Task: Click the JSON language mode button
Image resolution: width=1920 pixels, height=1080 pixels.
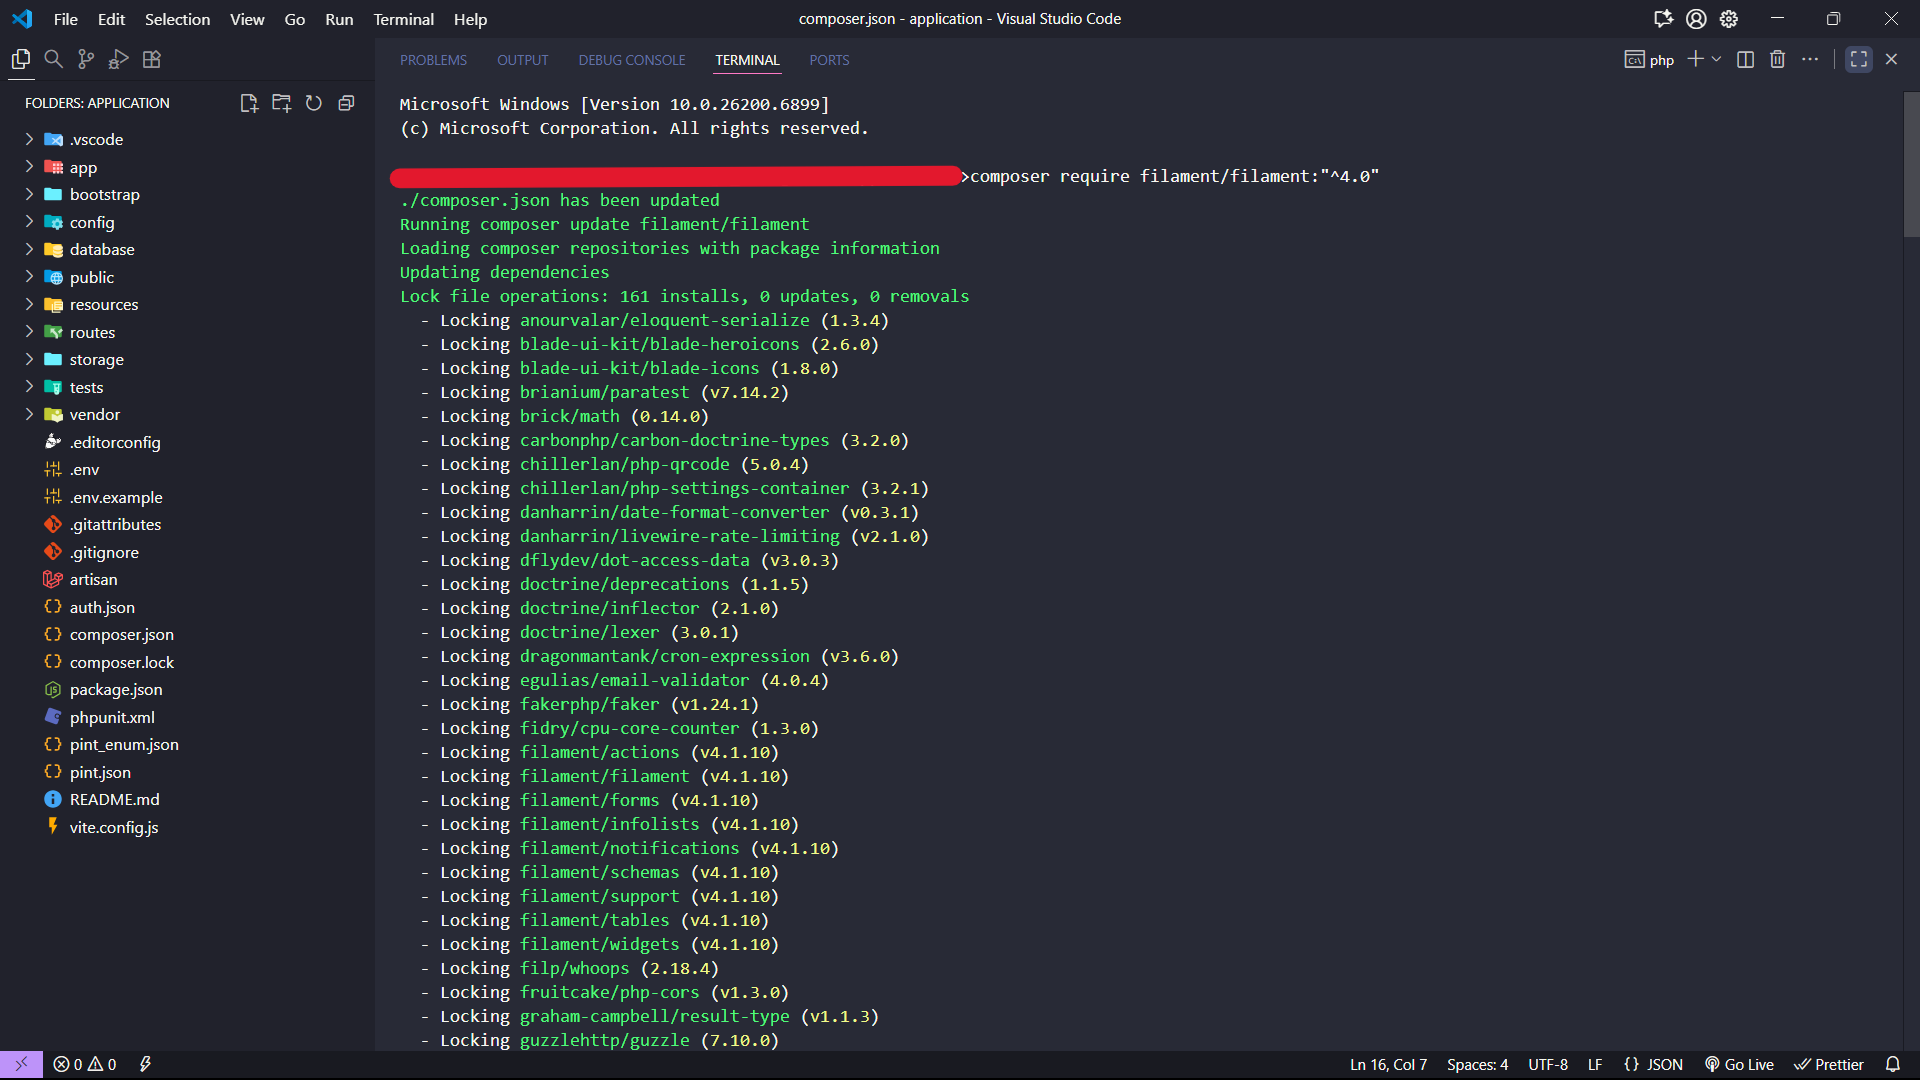Action: coord(1654,1064)
